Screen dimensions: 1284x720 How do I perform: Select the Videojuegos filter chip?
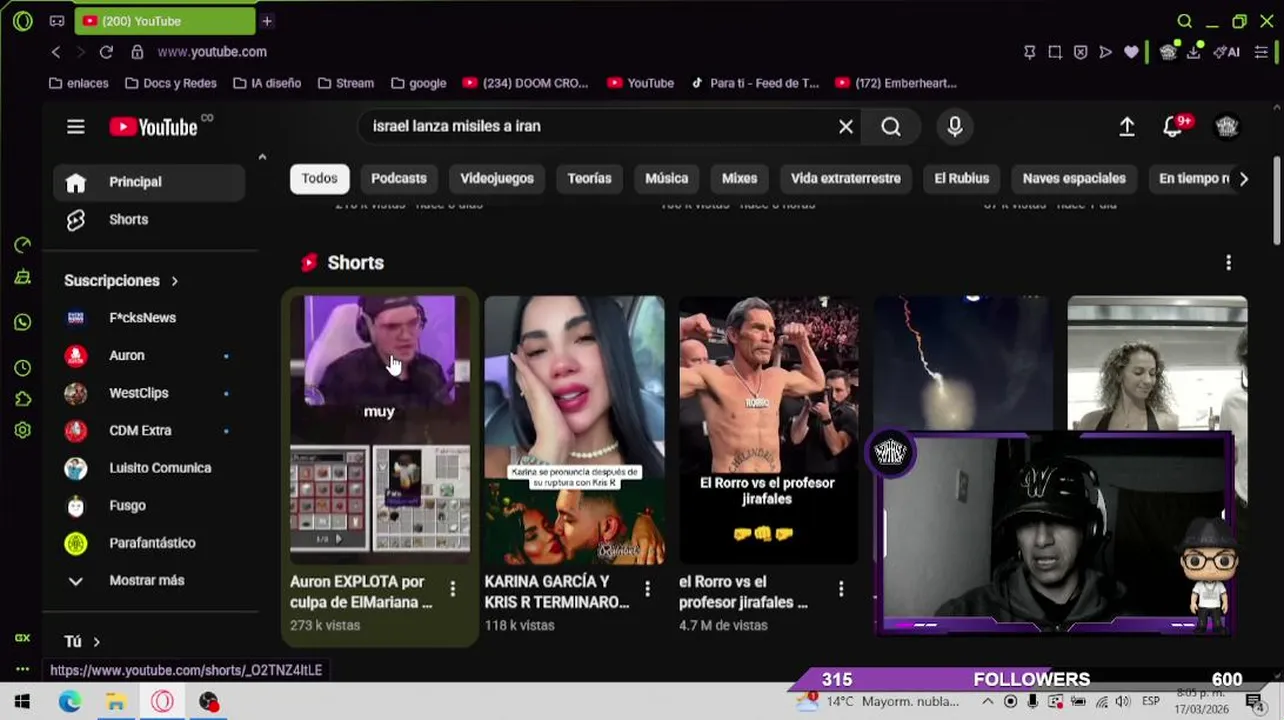tap(497, 178)
